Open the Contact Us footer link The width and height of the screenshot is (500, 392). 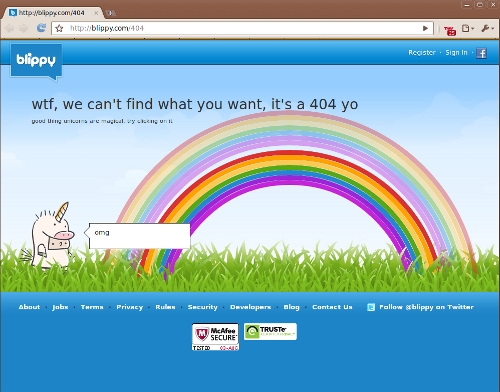point(332,307)
